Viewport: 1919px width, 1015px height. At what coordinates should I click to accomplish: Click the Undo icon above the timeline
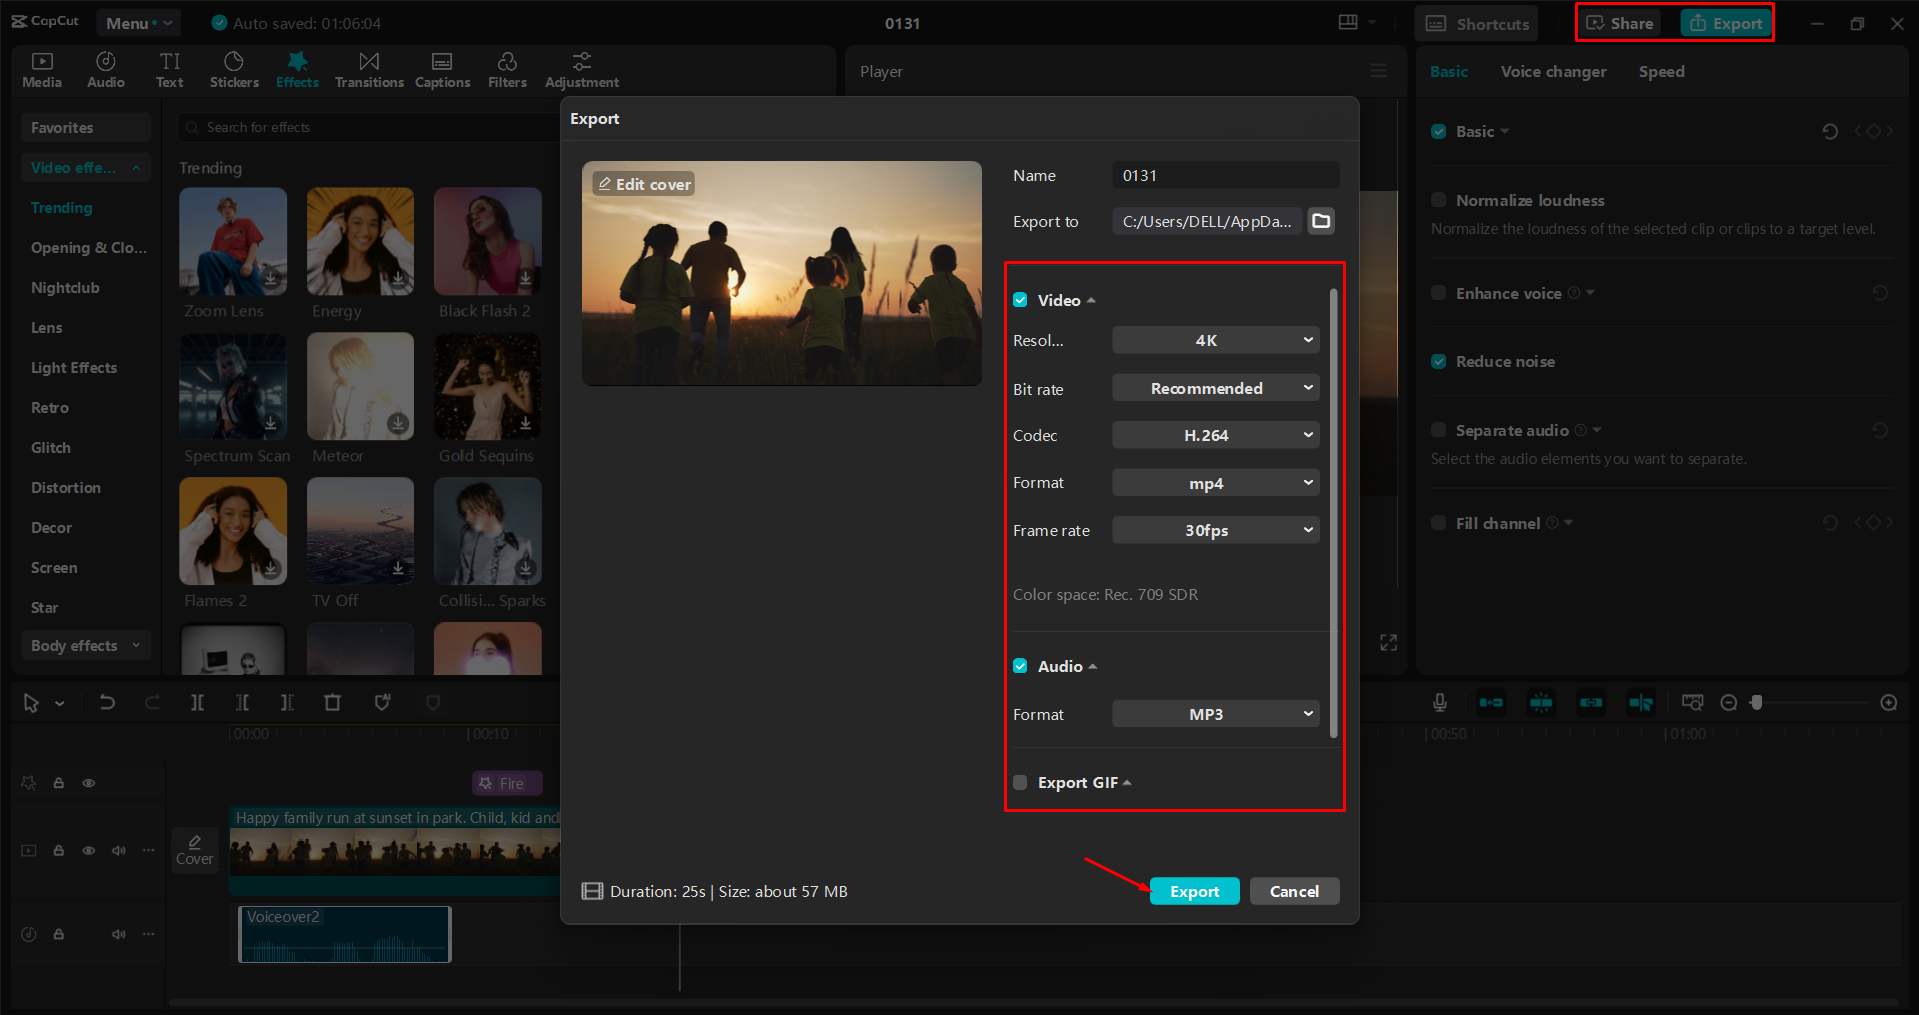(x=108, y=702)
